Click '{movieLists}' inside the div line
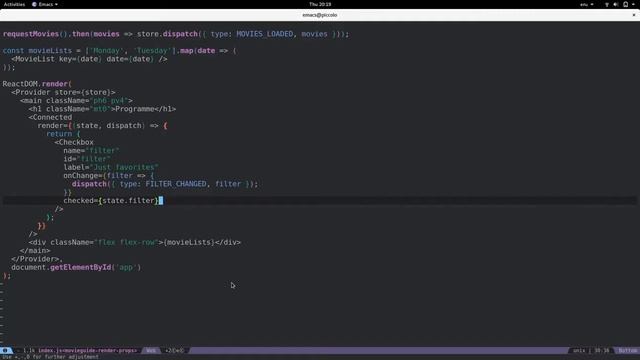The image size is (640, 360). (189, 242)
